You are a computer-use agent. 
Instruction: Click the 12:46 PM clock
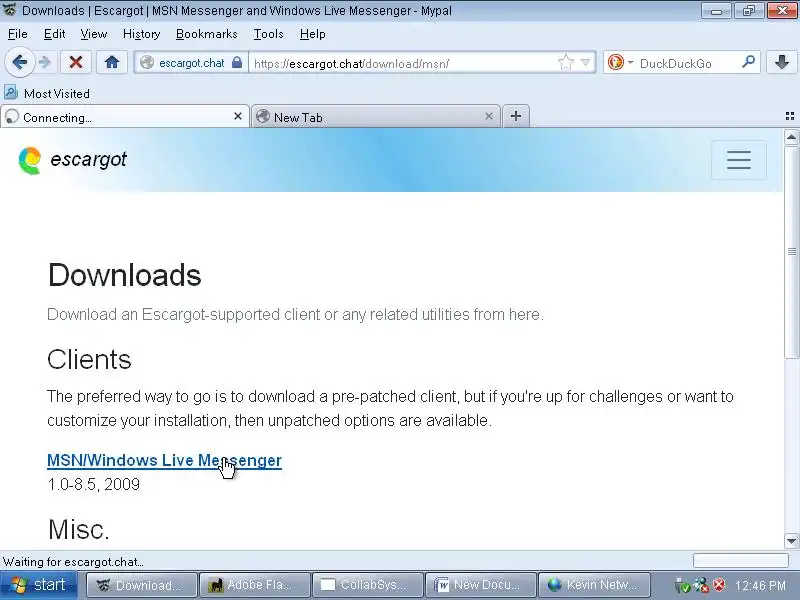(x=760, y=585)
